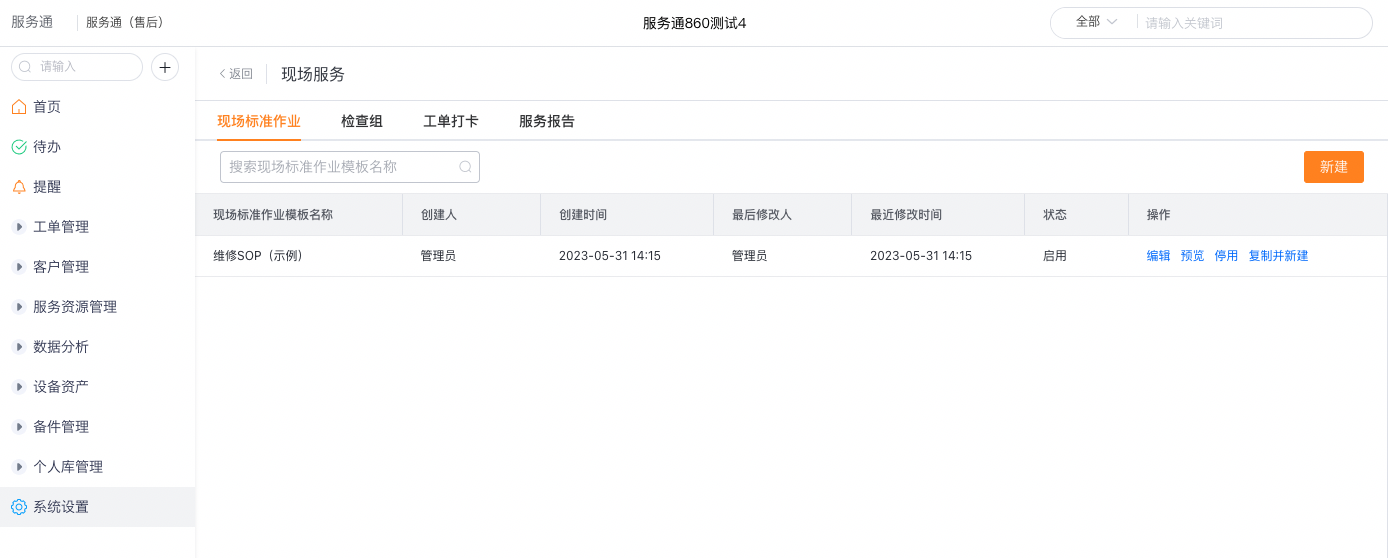Click 复制并新建 link for 维修SOP（示例）
This screenshot has width=1388, height=558.
tap(1279, 256)
